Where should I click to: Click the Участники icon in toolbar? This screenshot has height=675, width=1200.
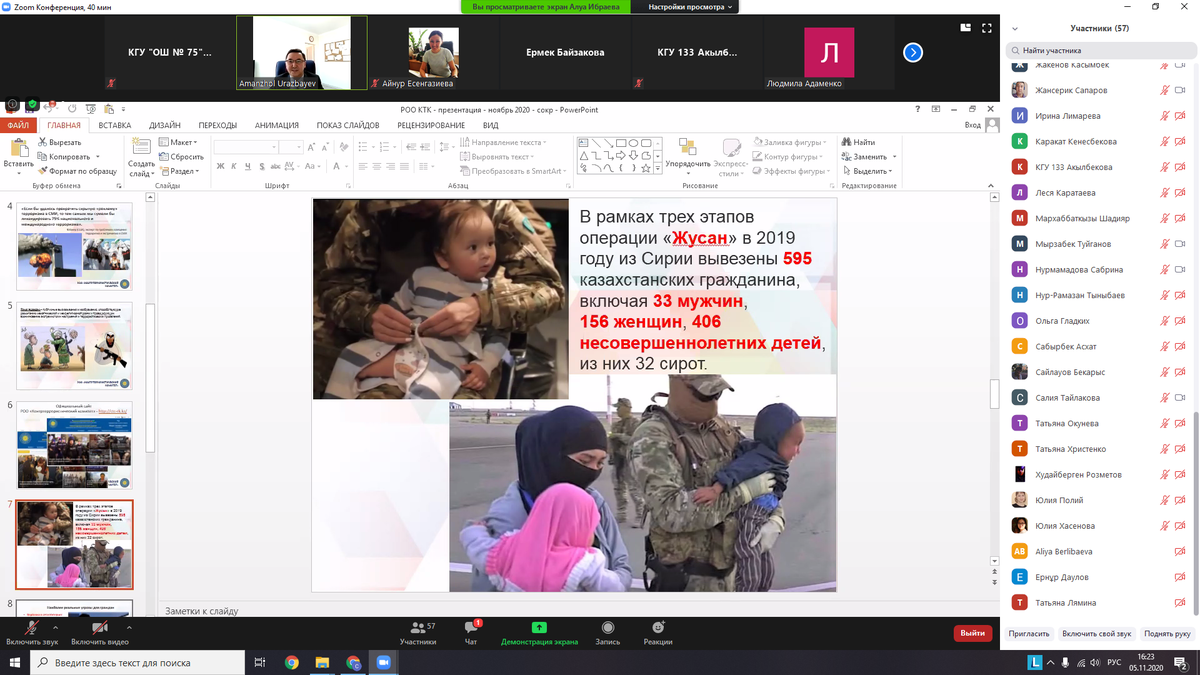pyautogui.click(x=418, y=631)
